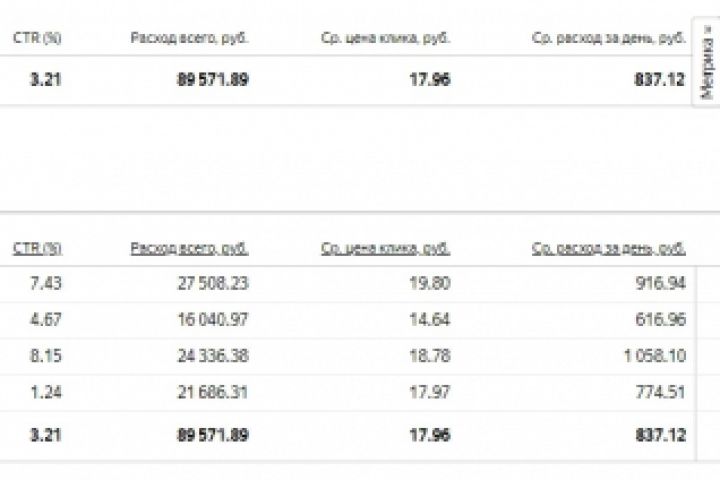This screenshot has width=720, height=480.
Task: Select the CTR value 7.43
Action: coord(46,284)
